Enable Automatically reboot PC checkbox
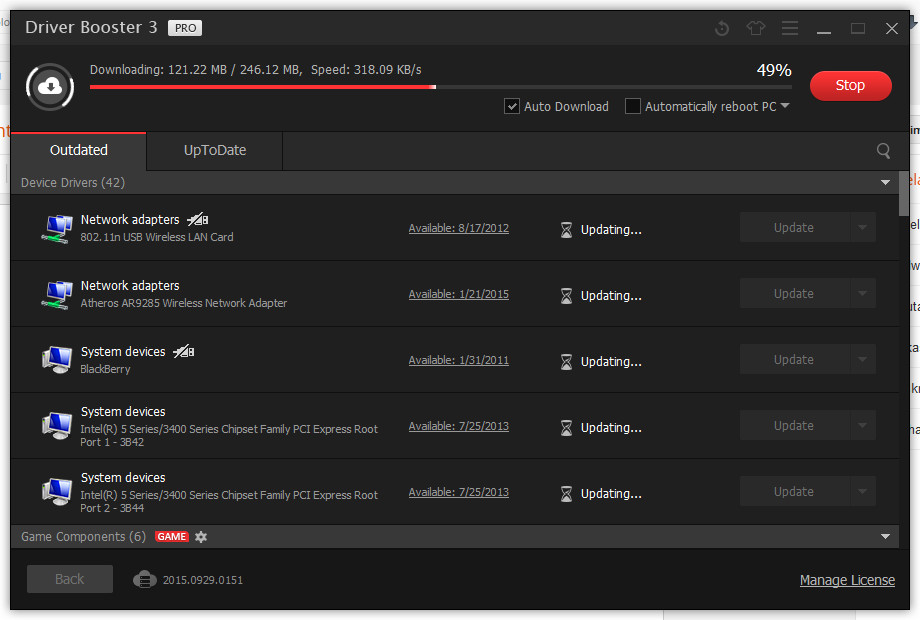The width and height of the screenshot is (920, 620). pyautogui.click(x=632, y=106)
